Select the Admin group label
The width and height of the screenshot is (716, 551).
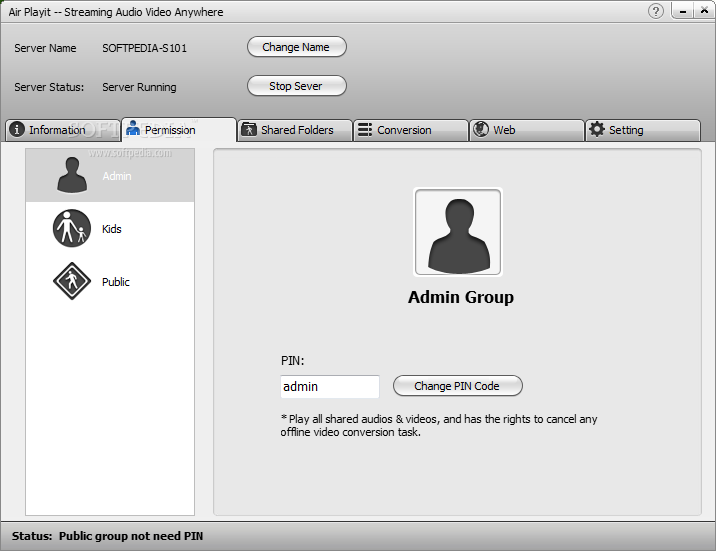117,176
